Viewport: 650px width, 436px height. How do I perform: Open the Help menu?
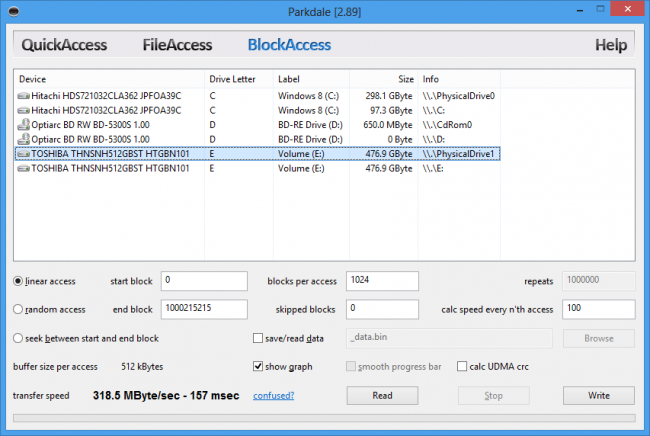point(610,45)
